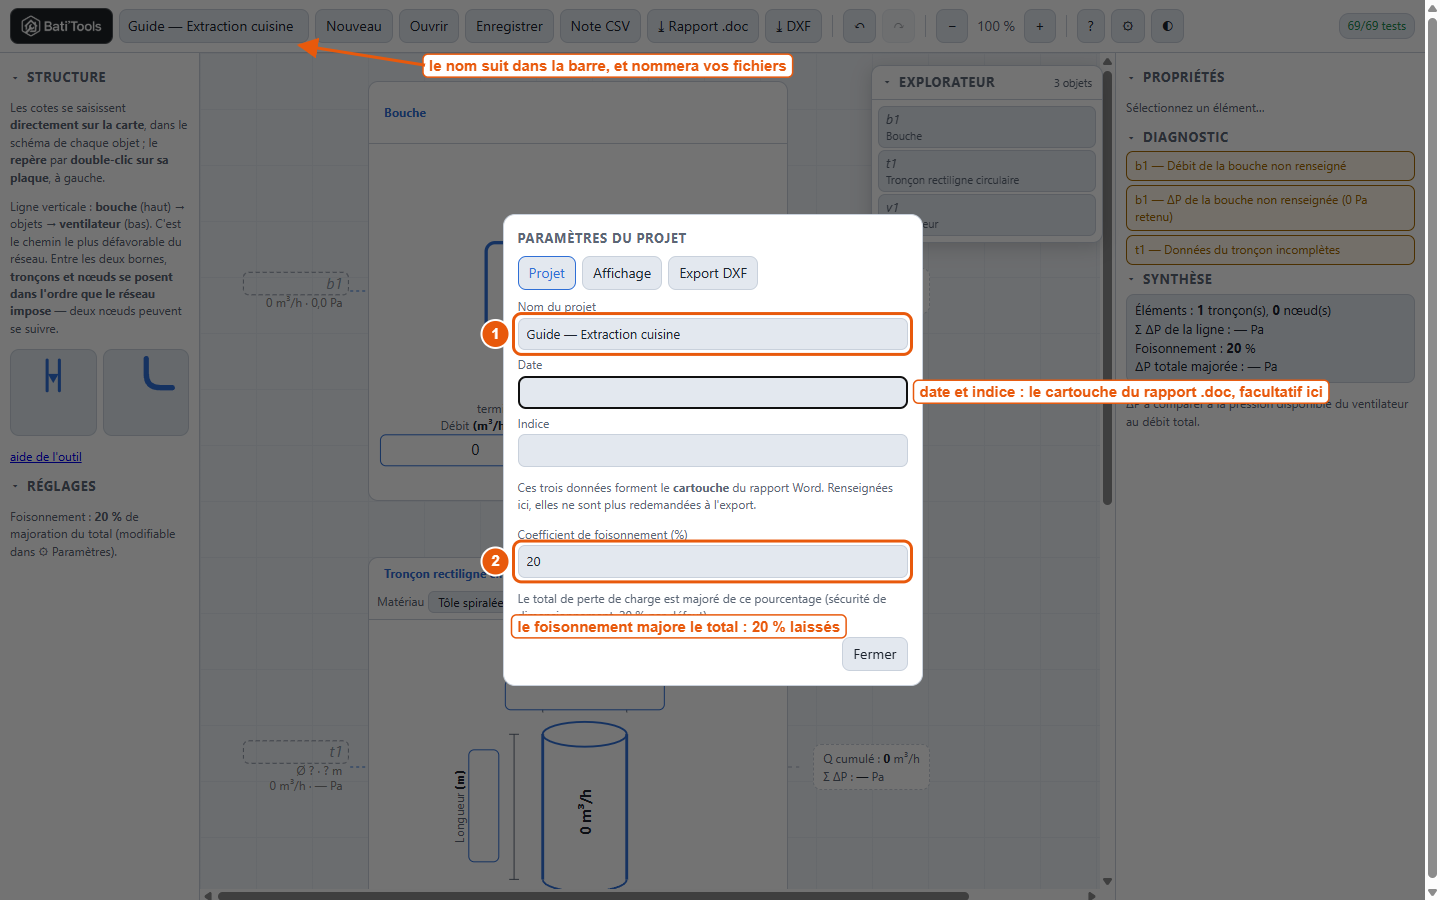
Task: Open the aide de l'outil link
Action: click(x=46, y=457)
